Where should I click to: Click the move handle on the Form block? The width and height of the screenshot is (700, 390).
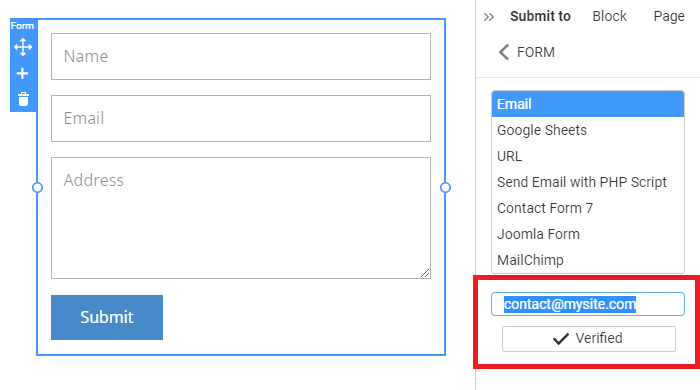(23, 47)
